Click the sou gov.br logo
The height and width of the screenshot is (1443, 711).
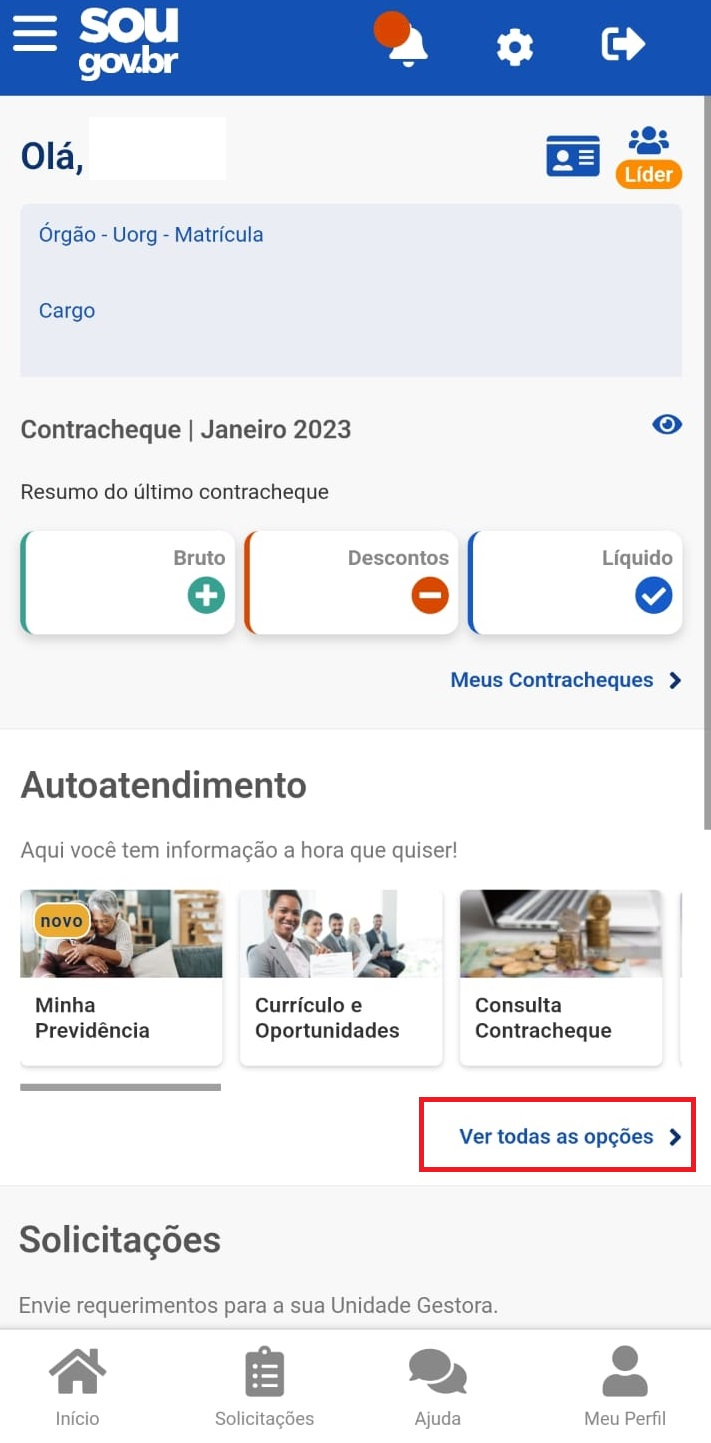click(129, 44)
